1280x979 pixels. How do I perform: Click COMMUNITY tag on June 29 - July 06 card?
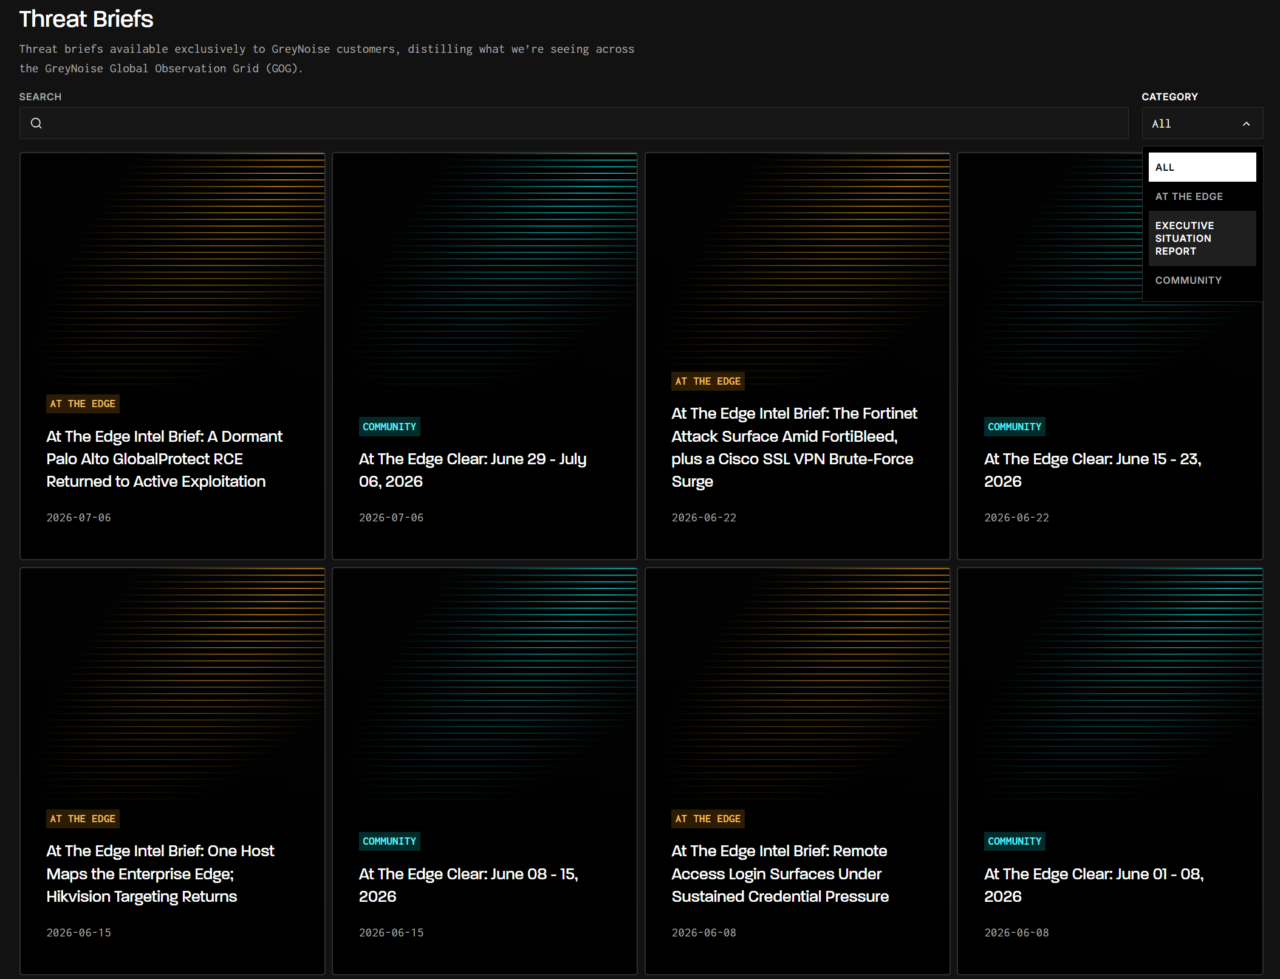pos(390,427)
